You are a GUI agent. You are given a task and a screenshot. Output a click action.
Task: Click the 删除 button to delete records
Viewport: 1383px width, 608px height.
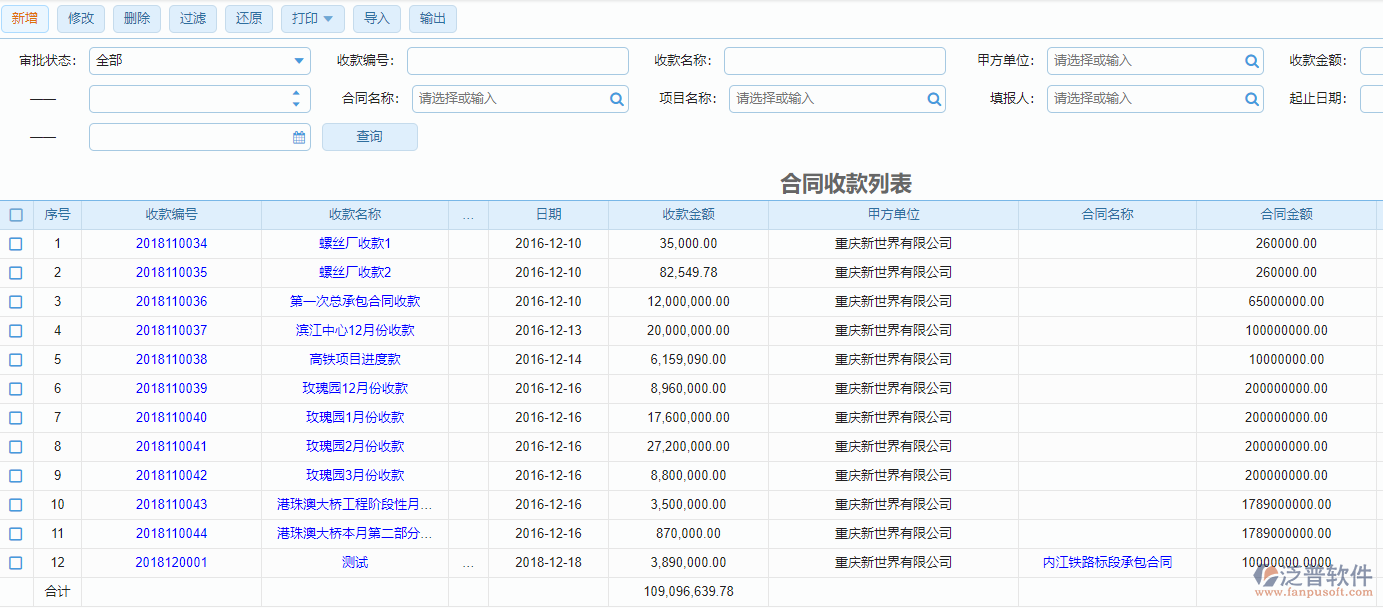[x=136, y=18]
